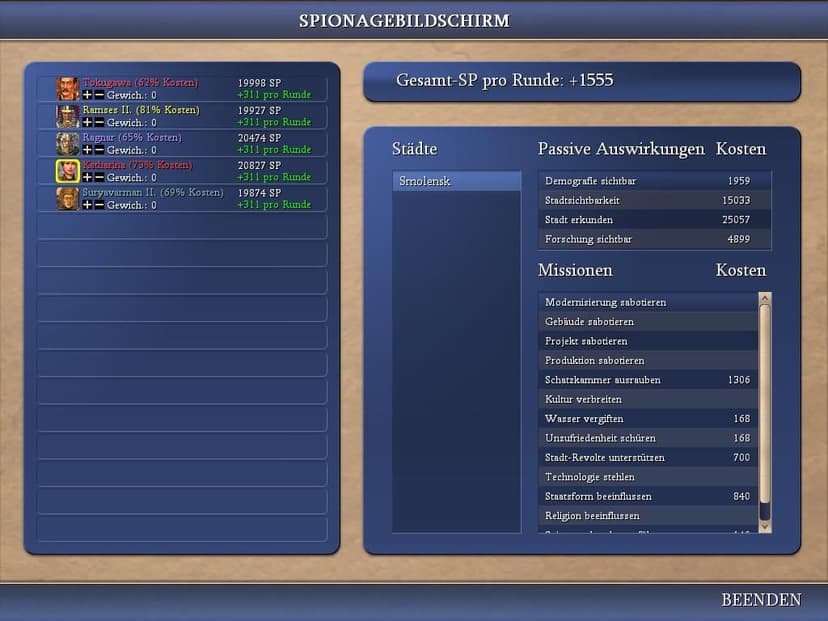The image size is (828, 621).
Task: Select Forschung sichtbar passive effect
Action: click(x=654, y=239)
